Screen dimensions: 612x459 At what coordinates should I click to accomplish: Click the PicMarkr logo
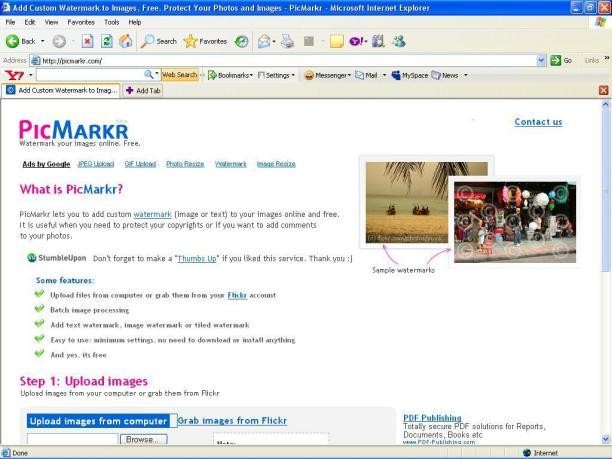74,130
